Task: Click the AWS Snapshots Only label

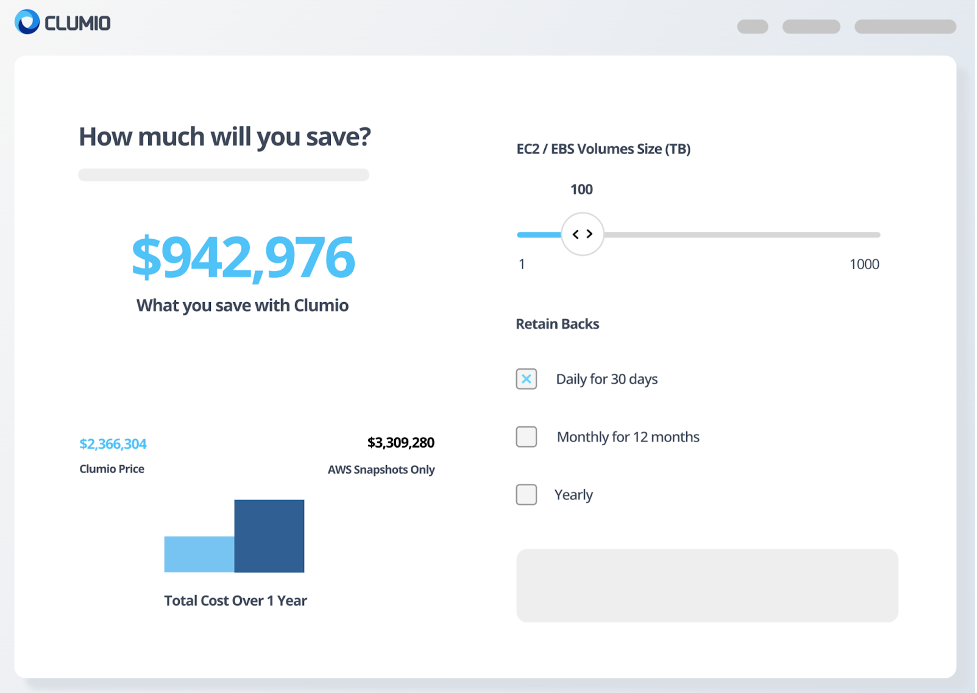Action: [x=381, y=468]
